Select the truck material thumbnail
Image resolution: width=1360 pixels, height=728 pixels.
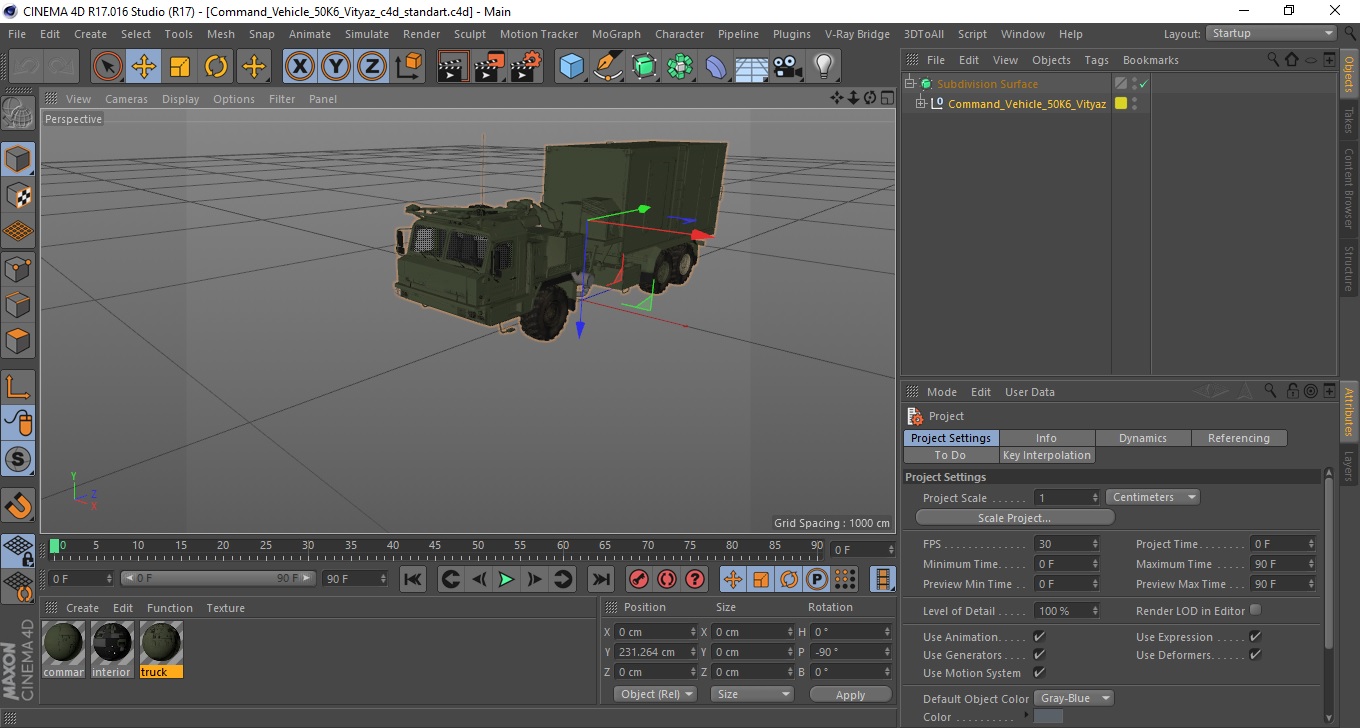click(161, 649)
